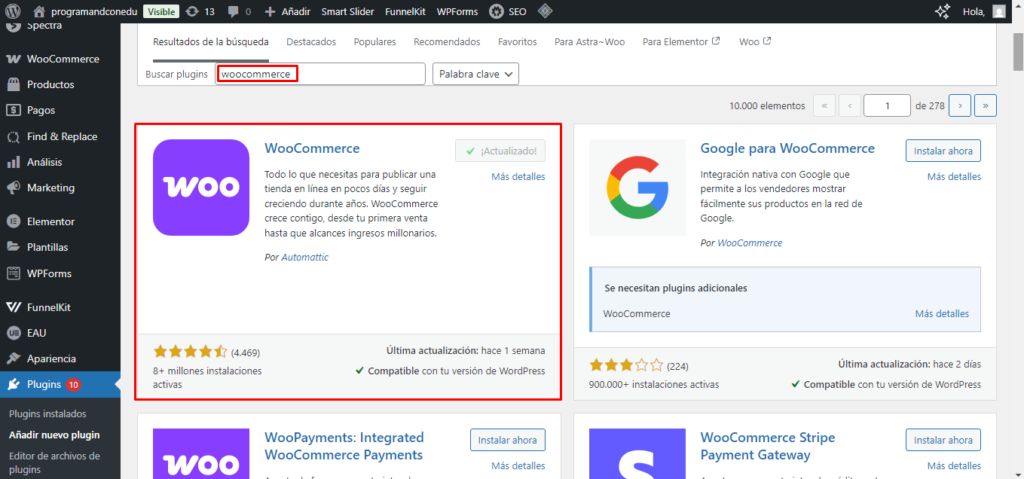Screen dimensions: 1024x479
Task: Open the user avatar next to Hola
Action: coord(999,11)
